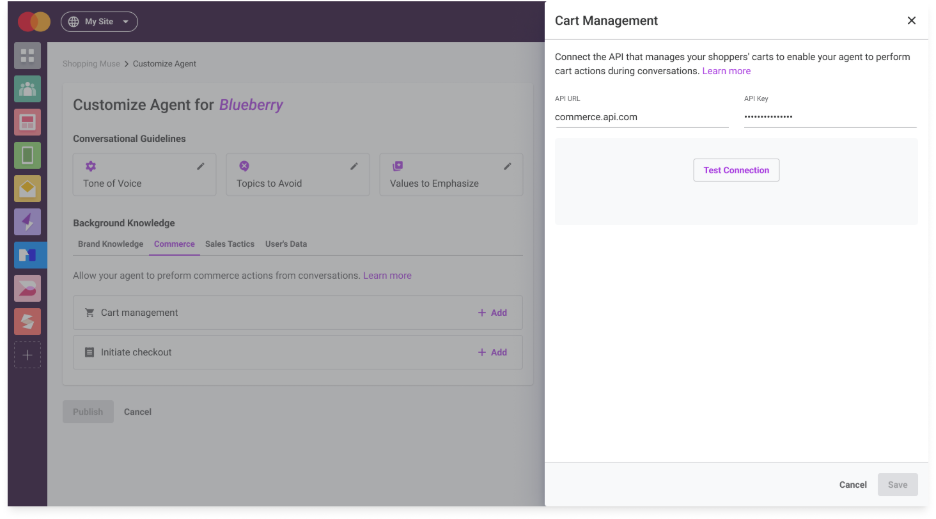Screen dimensions: 936x519
Task: Add Initiate checkout action
Action: 492,352
